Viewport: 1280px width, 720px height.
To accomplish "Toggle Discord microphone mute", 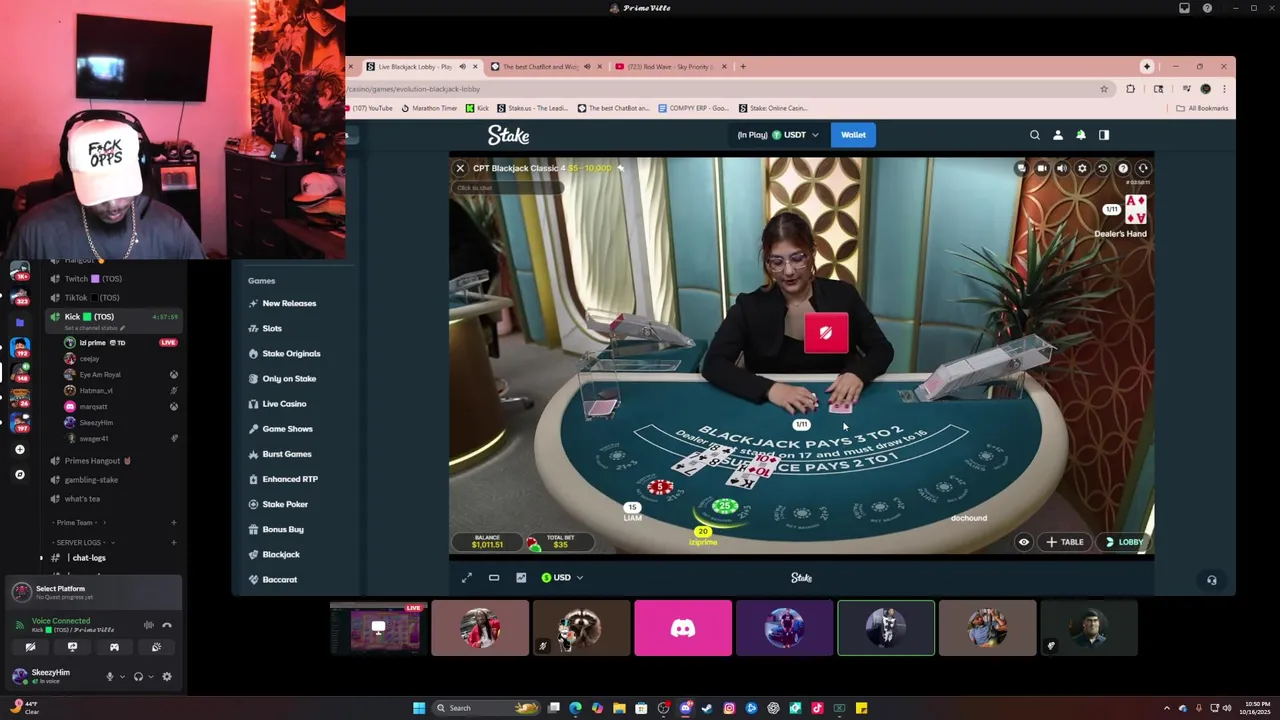I will tap(110, 677).
